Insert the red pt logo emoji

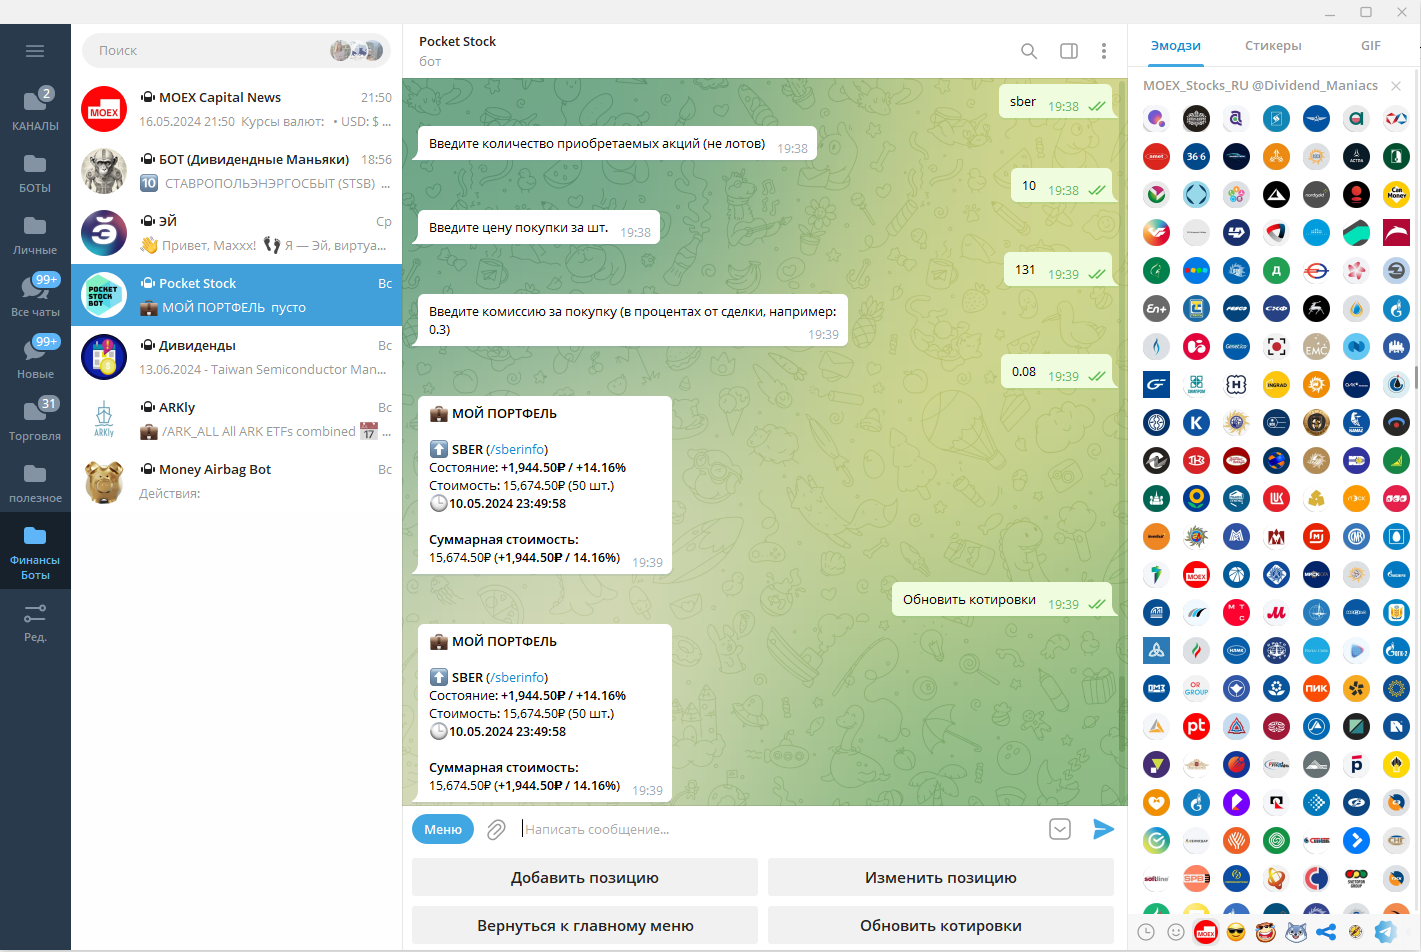click(x=1196, y=726)
